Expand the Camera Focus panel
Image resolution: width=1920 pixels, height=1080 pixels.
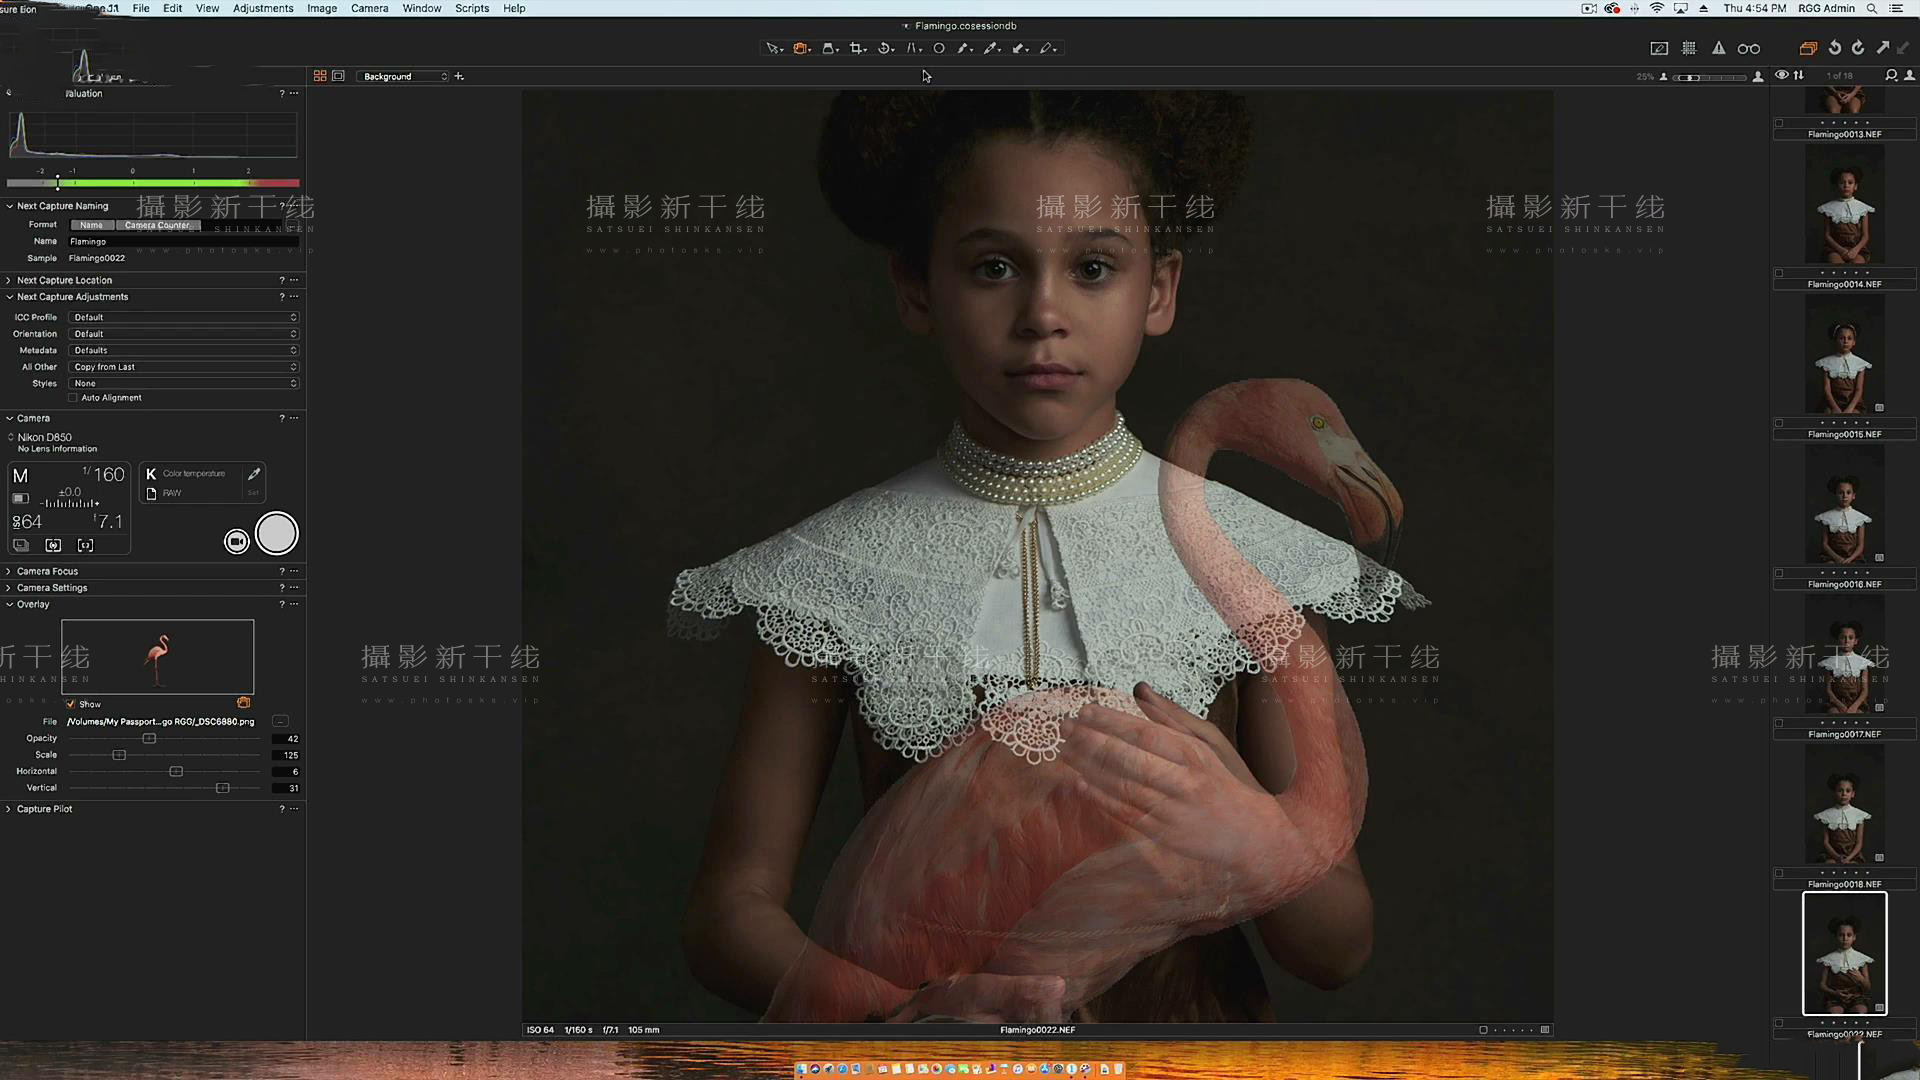[9, 571]
